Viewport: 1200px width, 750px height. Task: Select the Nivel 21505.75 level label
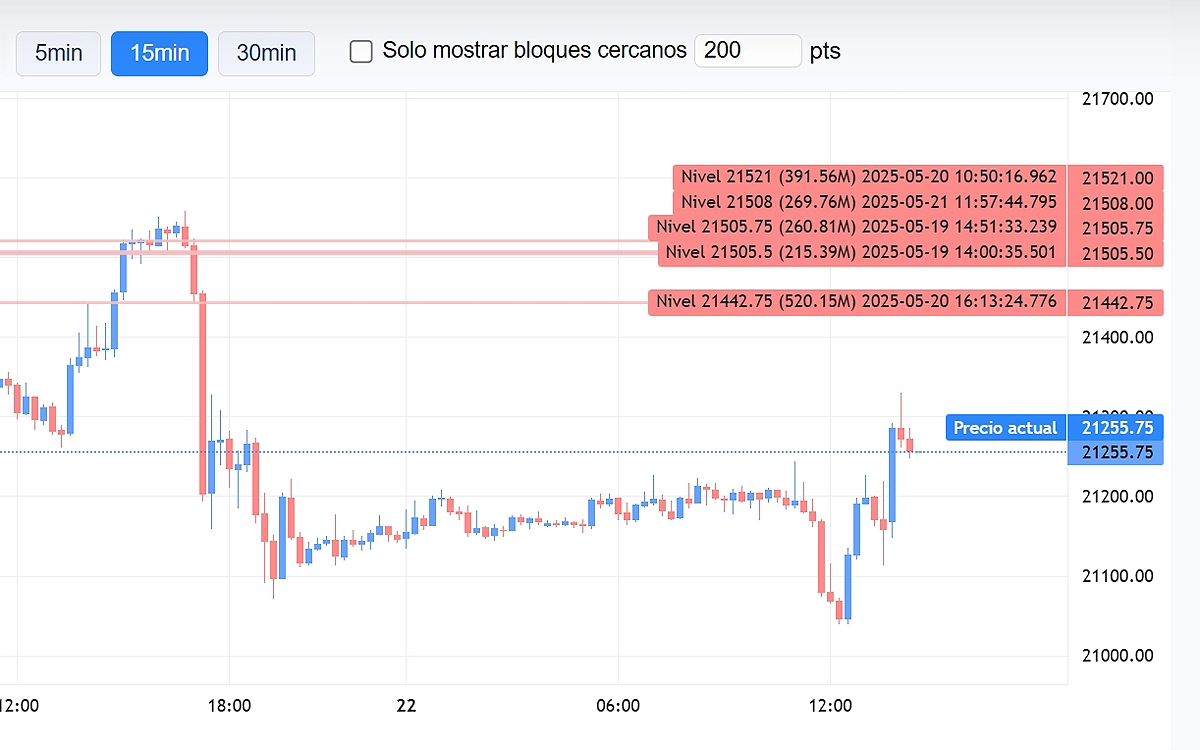pos(856,227)
